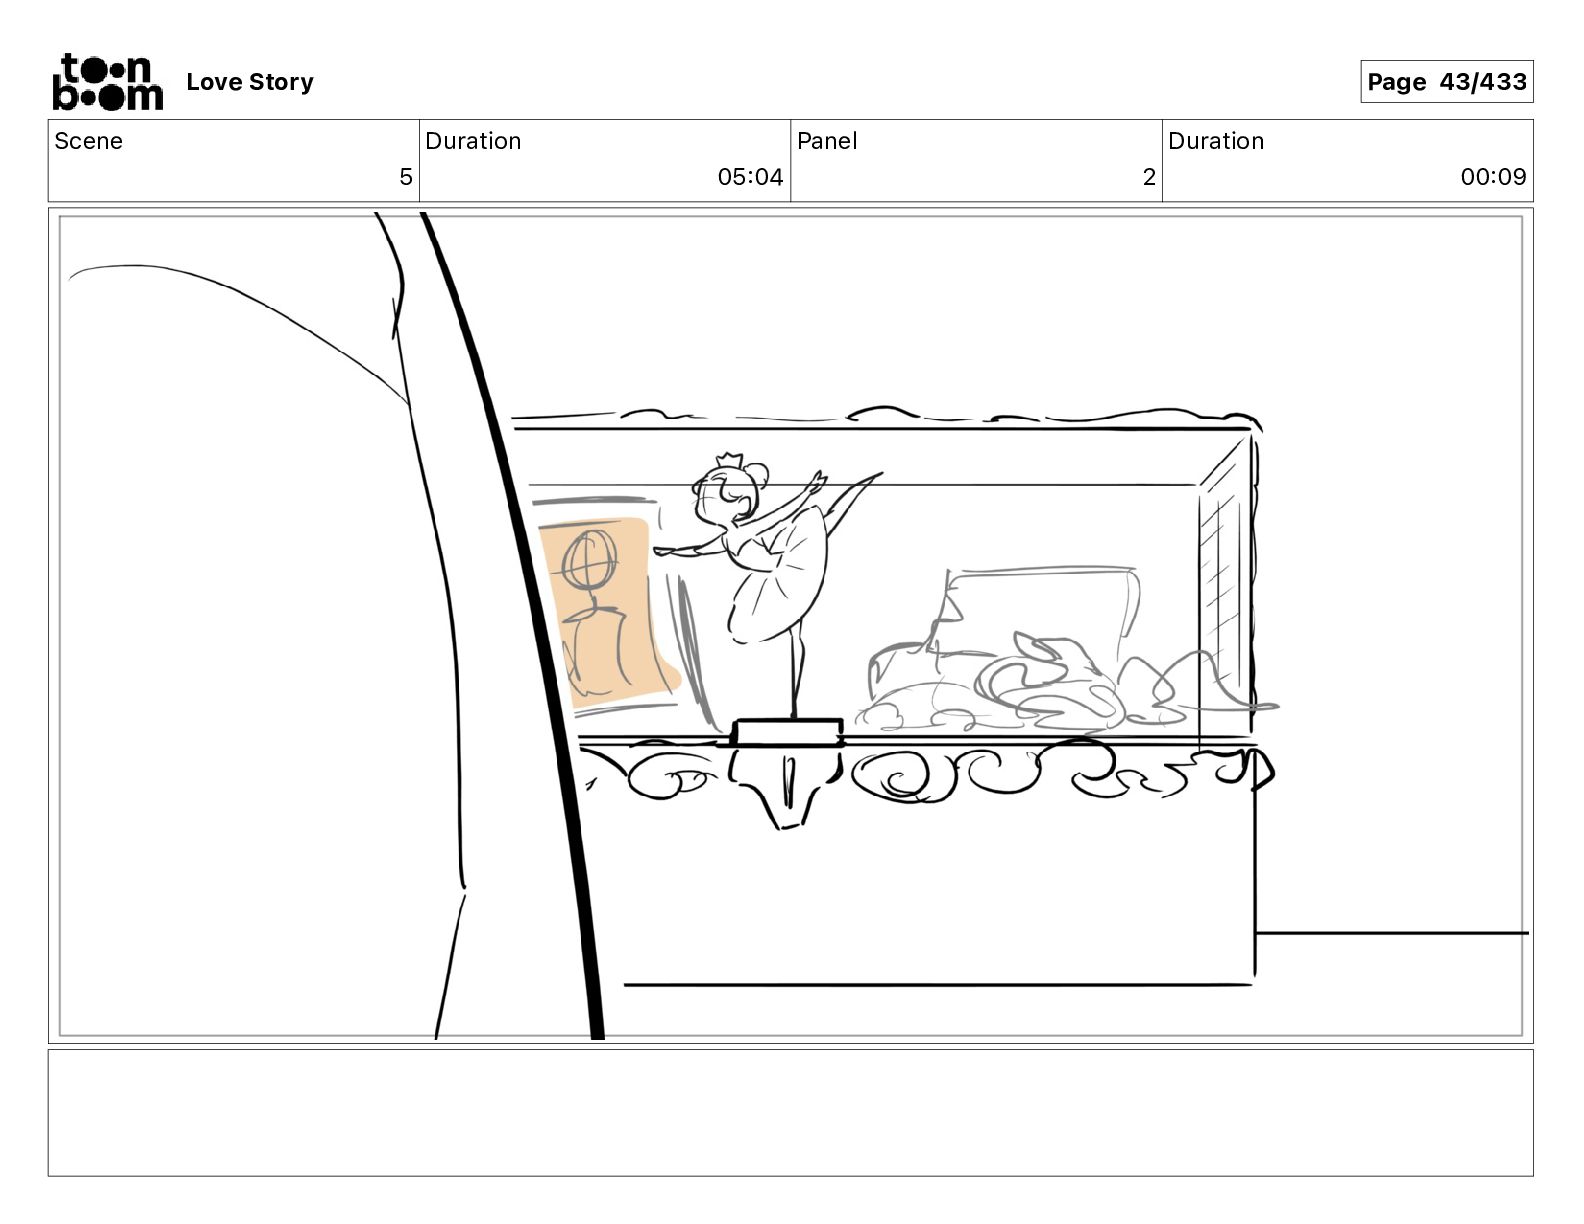
Task: Click the empty notes box below the panel
Action: tap(790, 1112)
